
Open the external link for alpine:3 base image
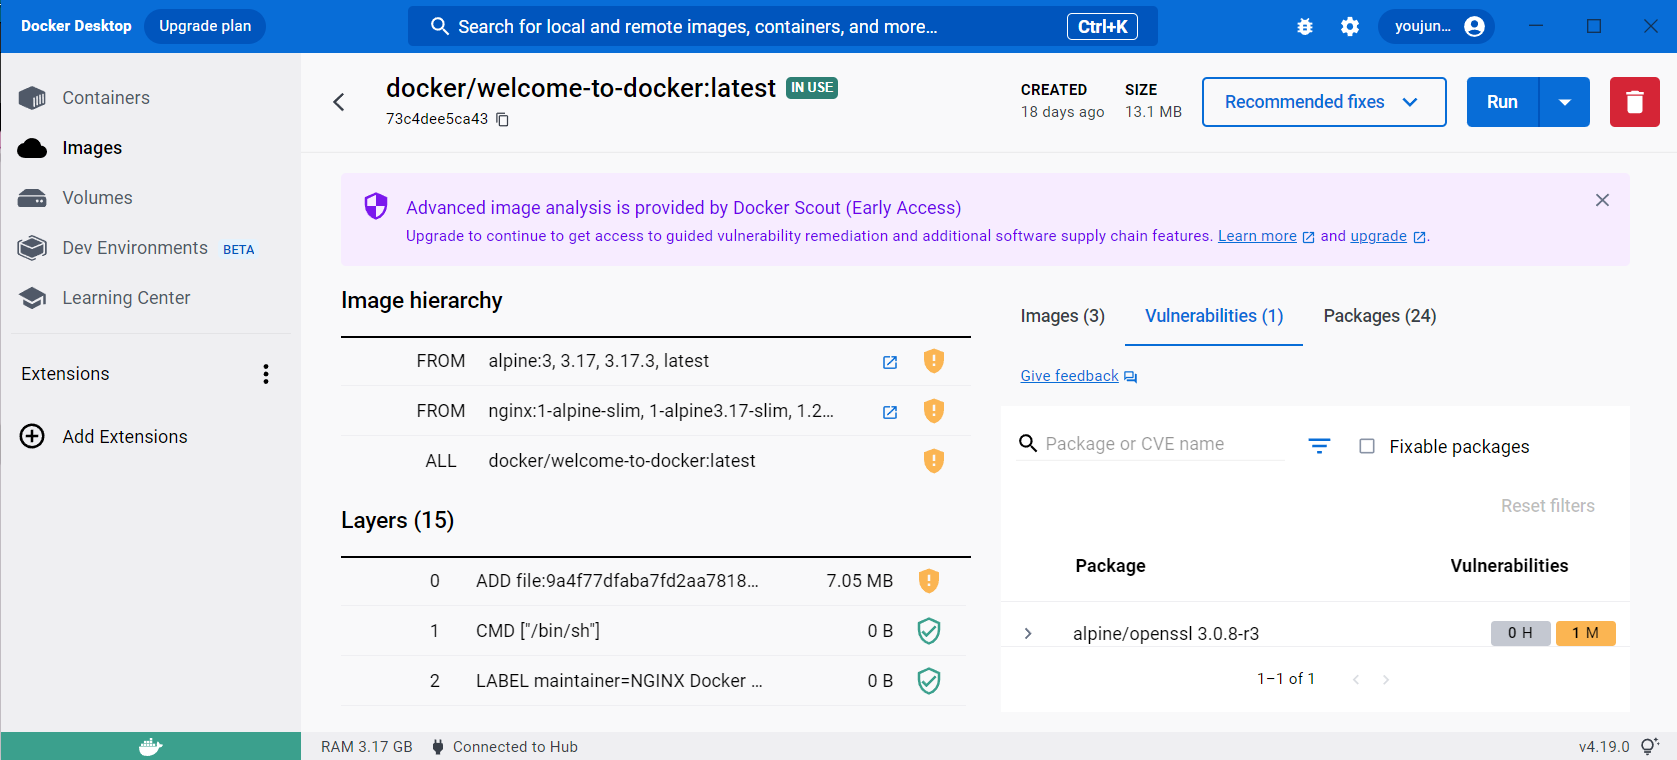pos(890,362)
